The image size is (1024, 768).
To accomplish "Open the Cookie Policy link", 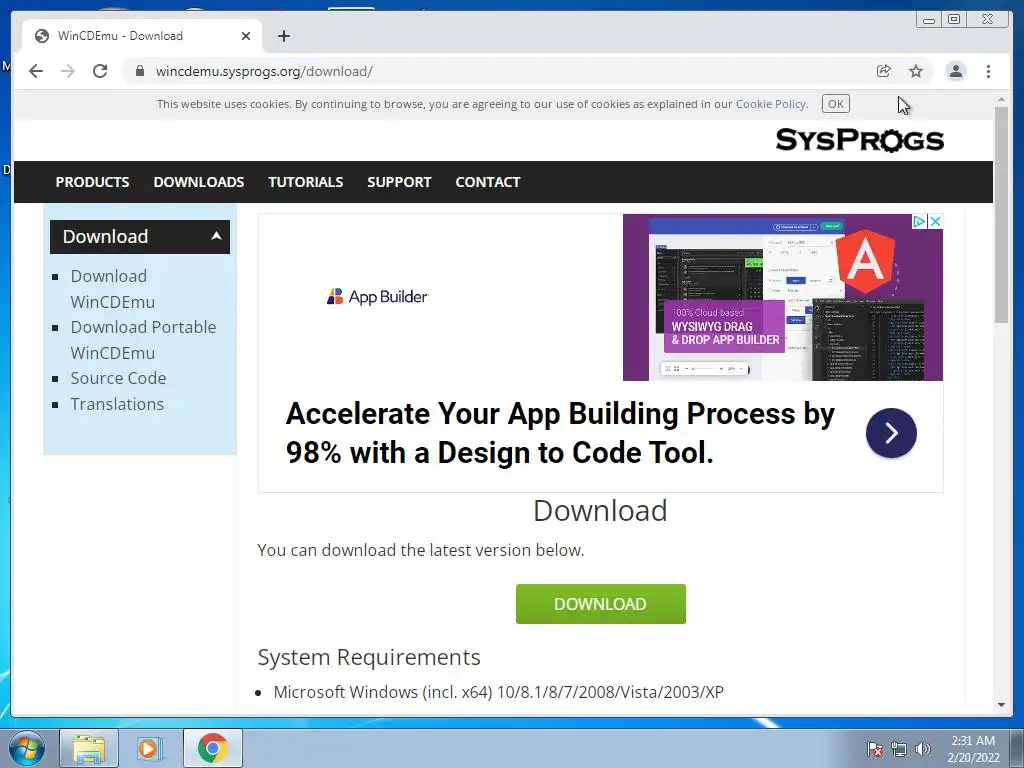I will 771,104.
